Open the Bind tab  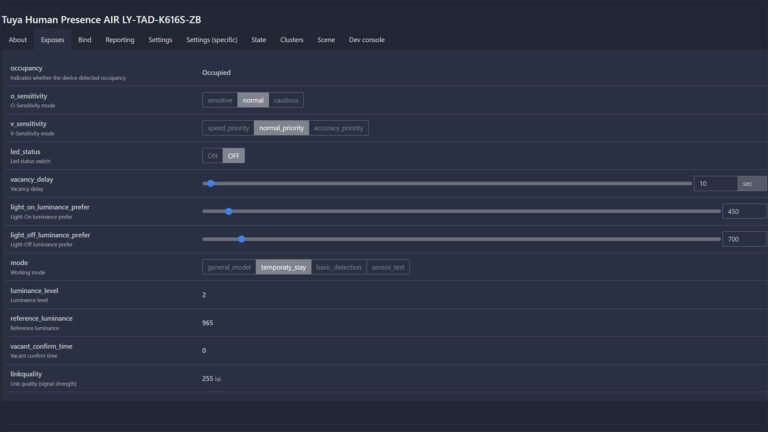(x=85, y=40)
